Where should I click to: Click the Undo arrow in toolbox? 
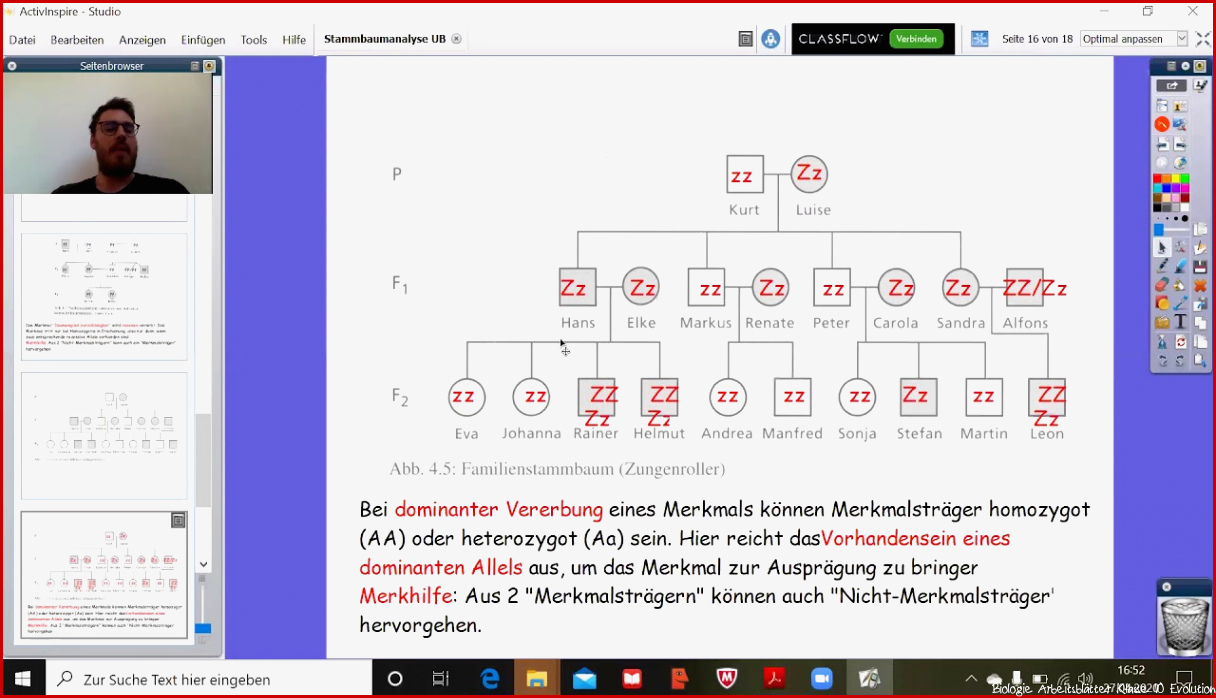pos(1162,360)
